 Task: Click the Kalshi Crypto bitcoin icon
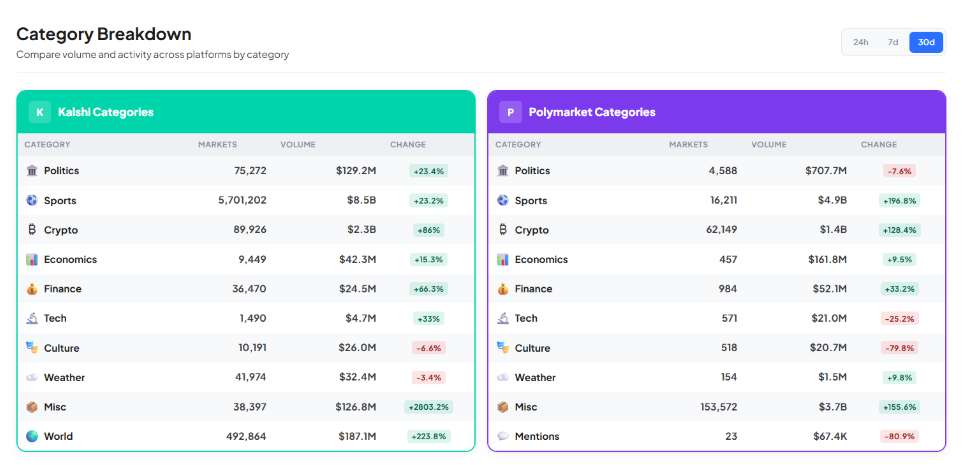coord(32,230)
